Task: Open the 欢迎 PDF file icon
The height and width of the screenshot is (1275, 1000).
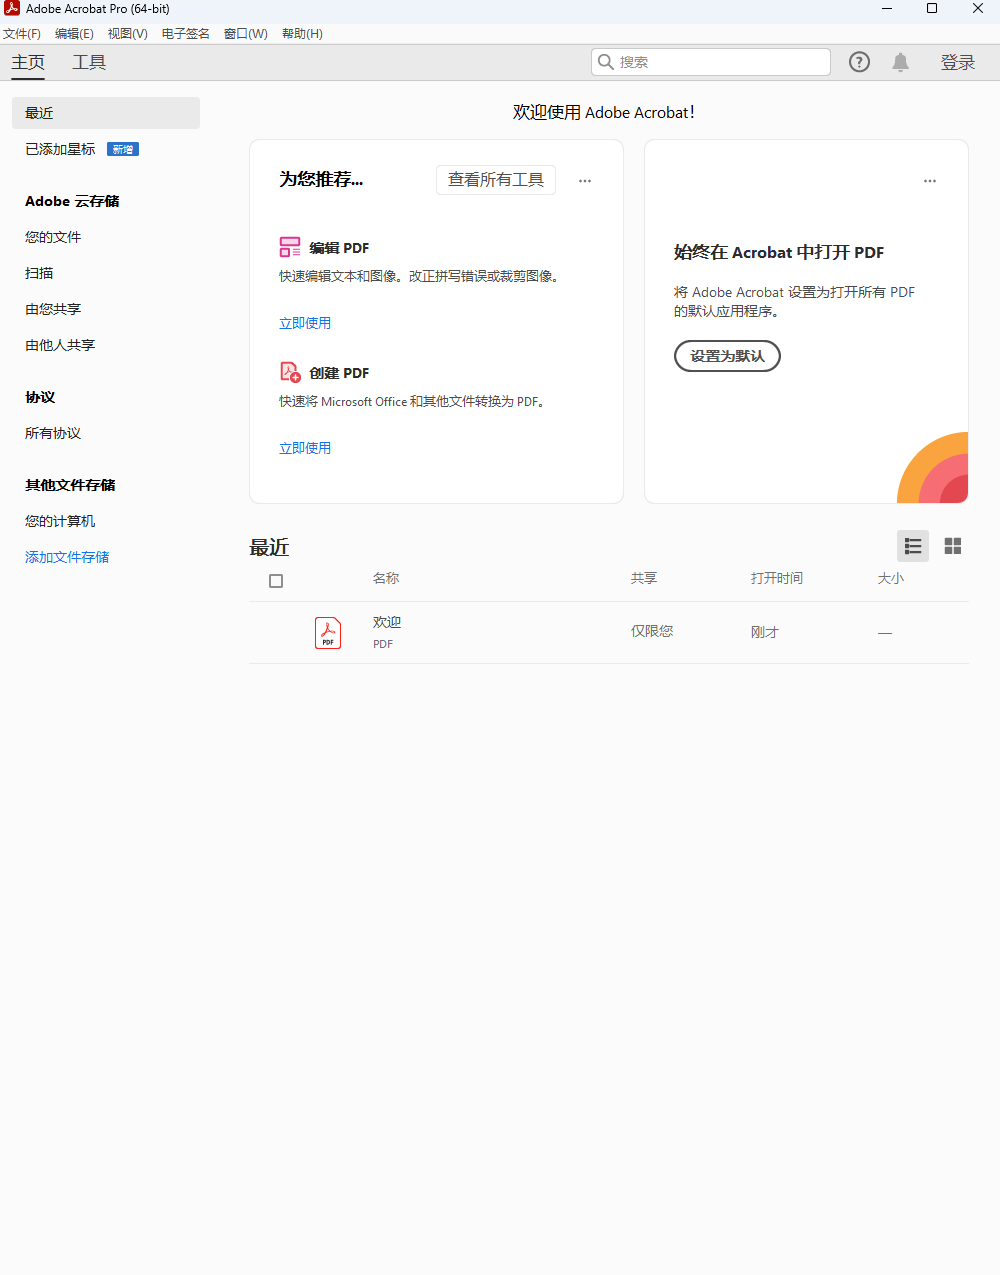Action: pyautogui.click(x=328, y=632)
